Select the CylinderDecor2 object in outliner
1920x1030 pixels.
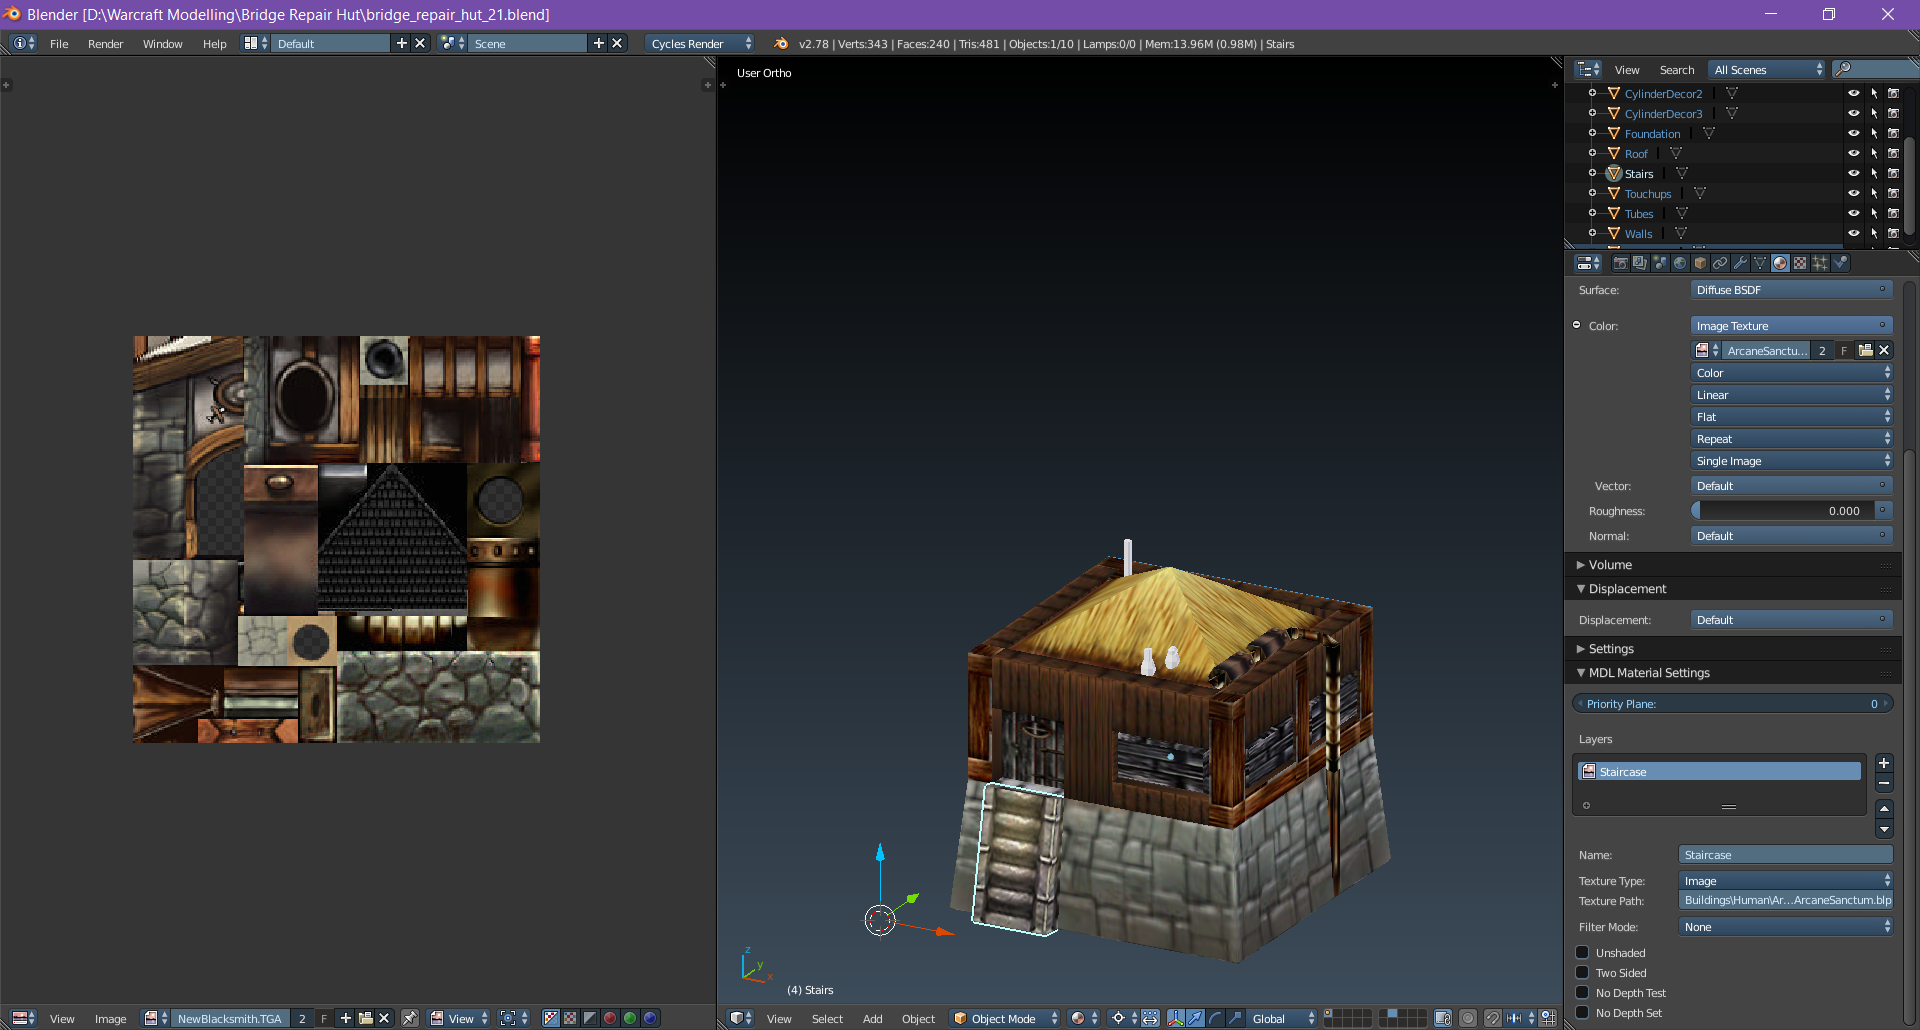point(1663,94)
